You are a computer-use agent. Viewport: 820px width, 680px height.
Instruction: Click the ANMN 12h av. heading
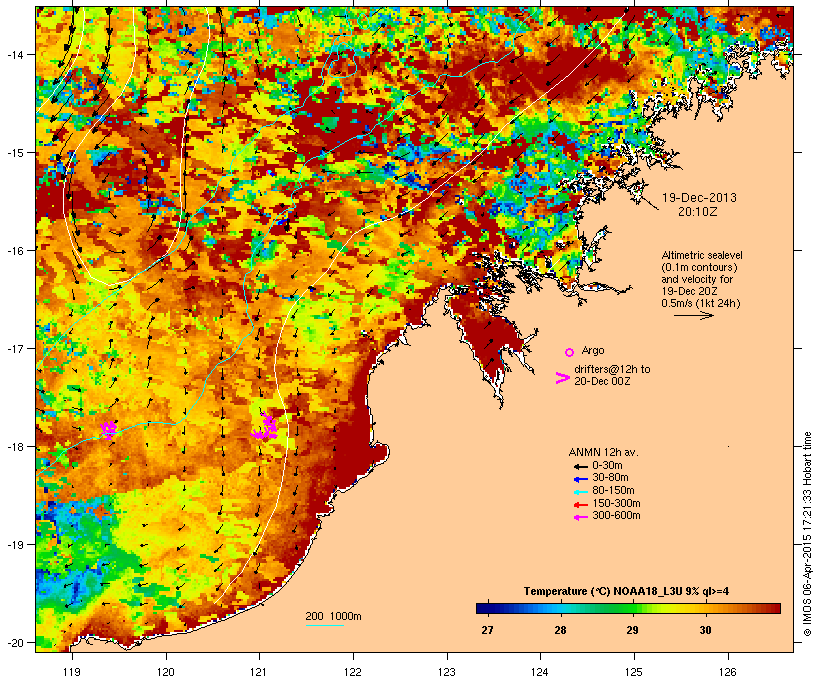pos(603,452)
